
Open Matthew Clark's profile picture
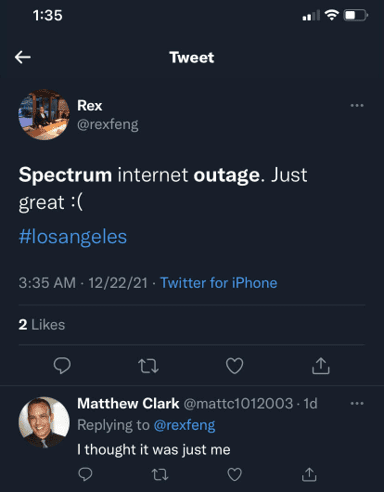point(44,422)
